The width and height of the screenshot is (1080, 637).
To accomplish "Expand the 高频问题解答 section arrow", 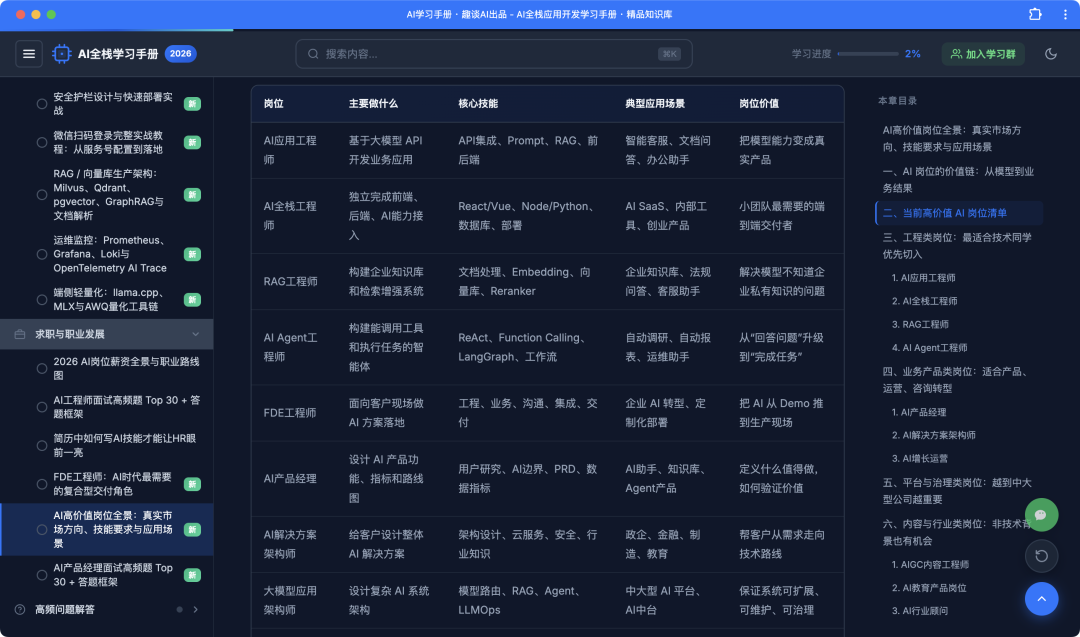I will (196, 609).
